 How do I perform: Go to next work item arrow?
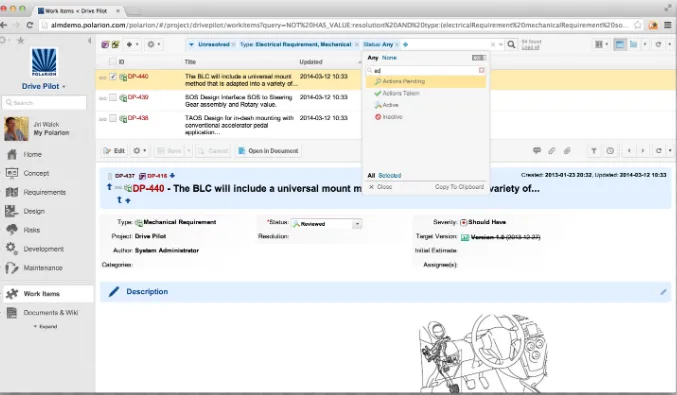643,151
